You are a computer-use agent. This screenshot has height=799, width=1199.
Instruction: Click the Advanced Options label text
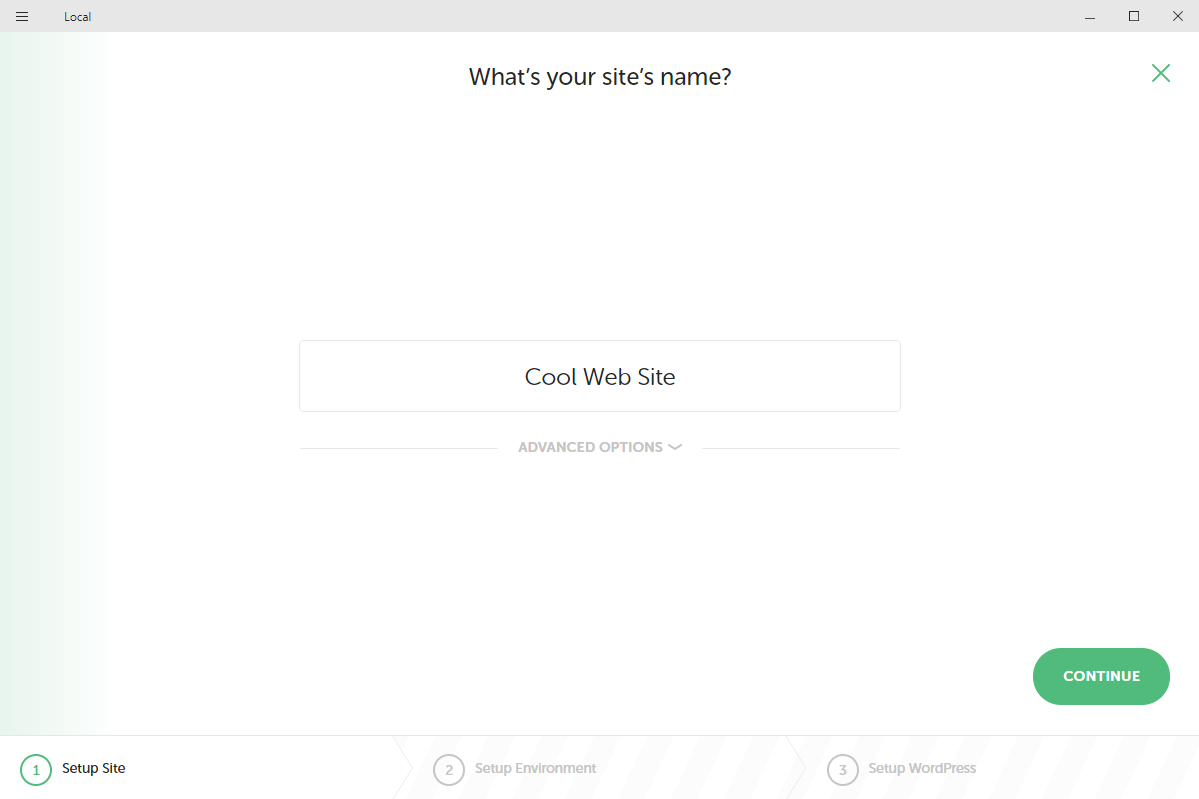590,447
